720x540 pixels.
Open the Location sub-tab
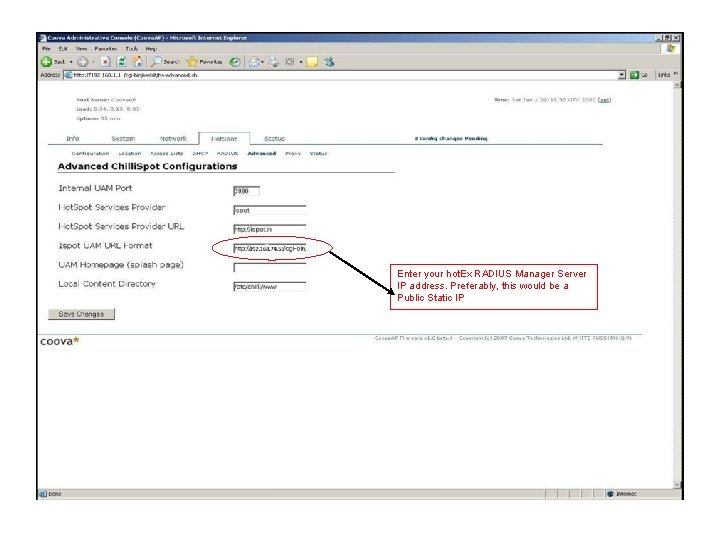click(x=129, y=153)
